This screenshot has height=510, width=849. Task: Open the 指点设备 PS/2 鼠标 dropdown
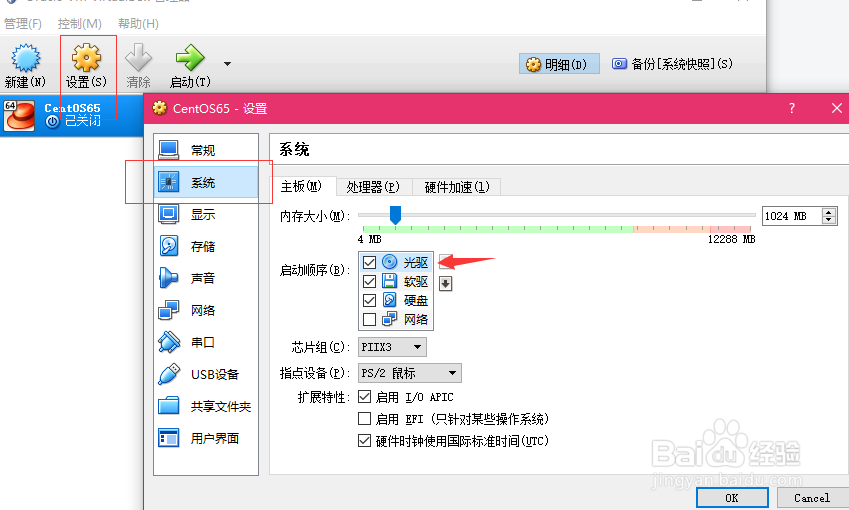click(x=410, y=373)
